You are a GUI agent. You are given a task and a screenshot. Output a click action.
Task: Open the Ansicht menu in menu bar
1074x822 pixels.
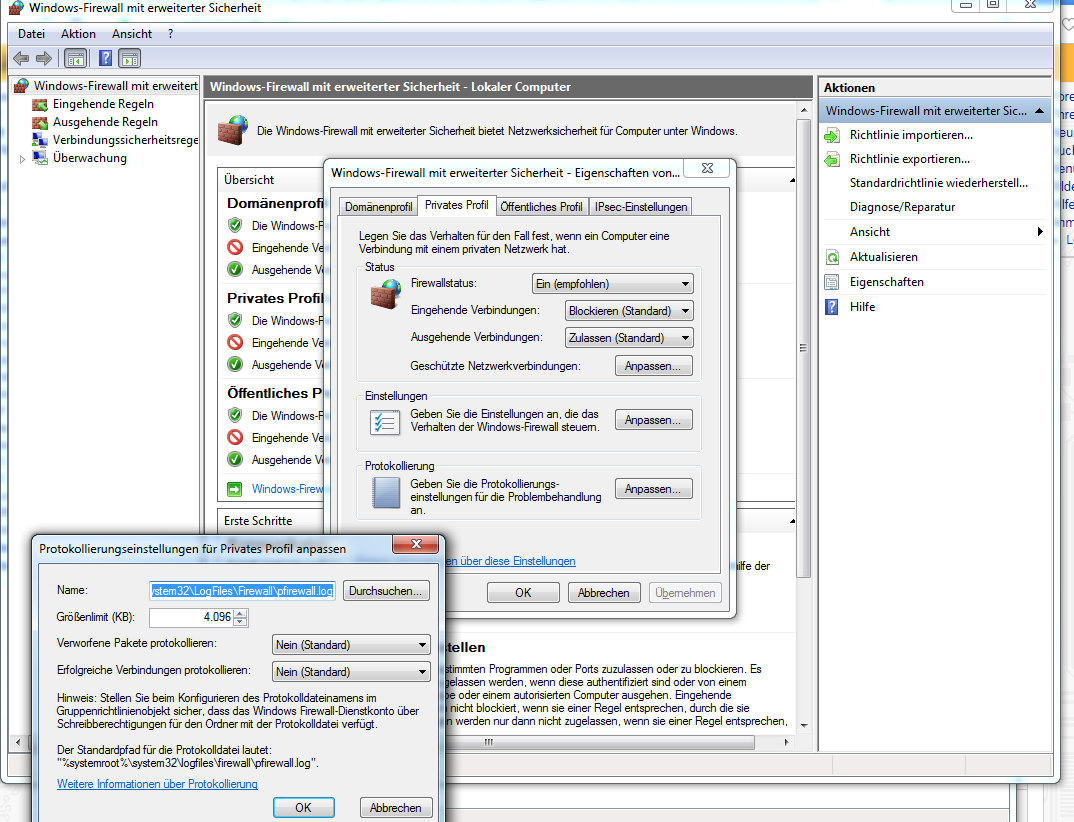(x=132, y=34)
